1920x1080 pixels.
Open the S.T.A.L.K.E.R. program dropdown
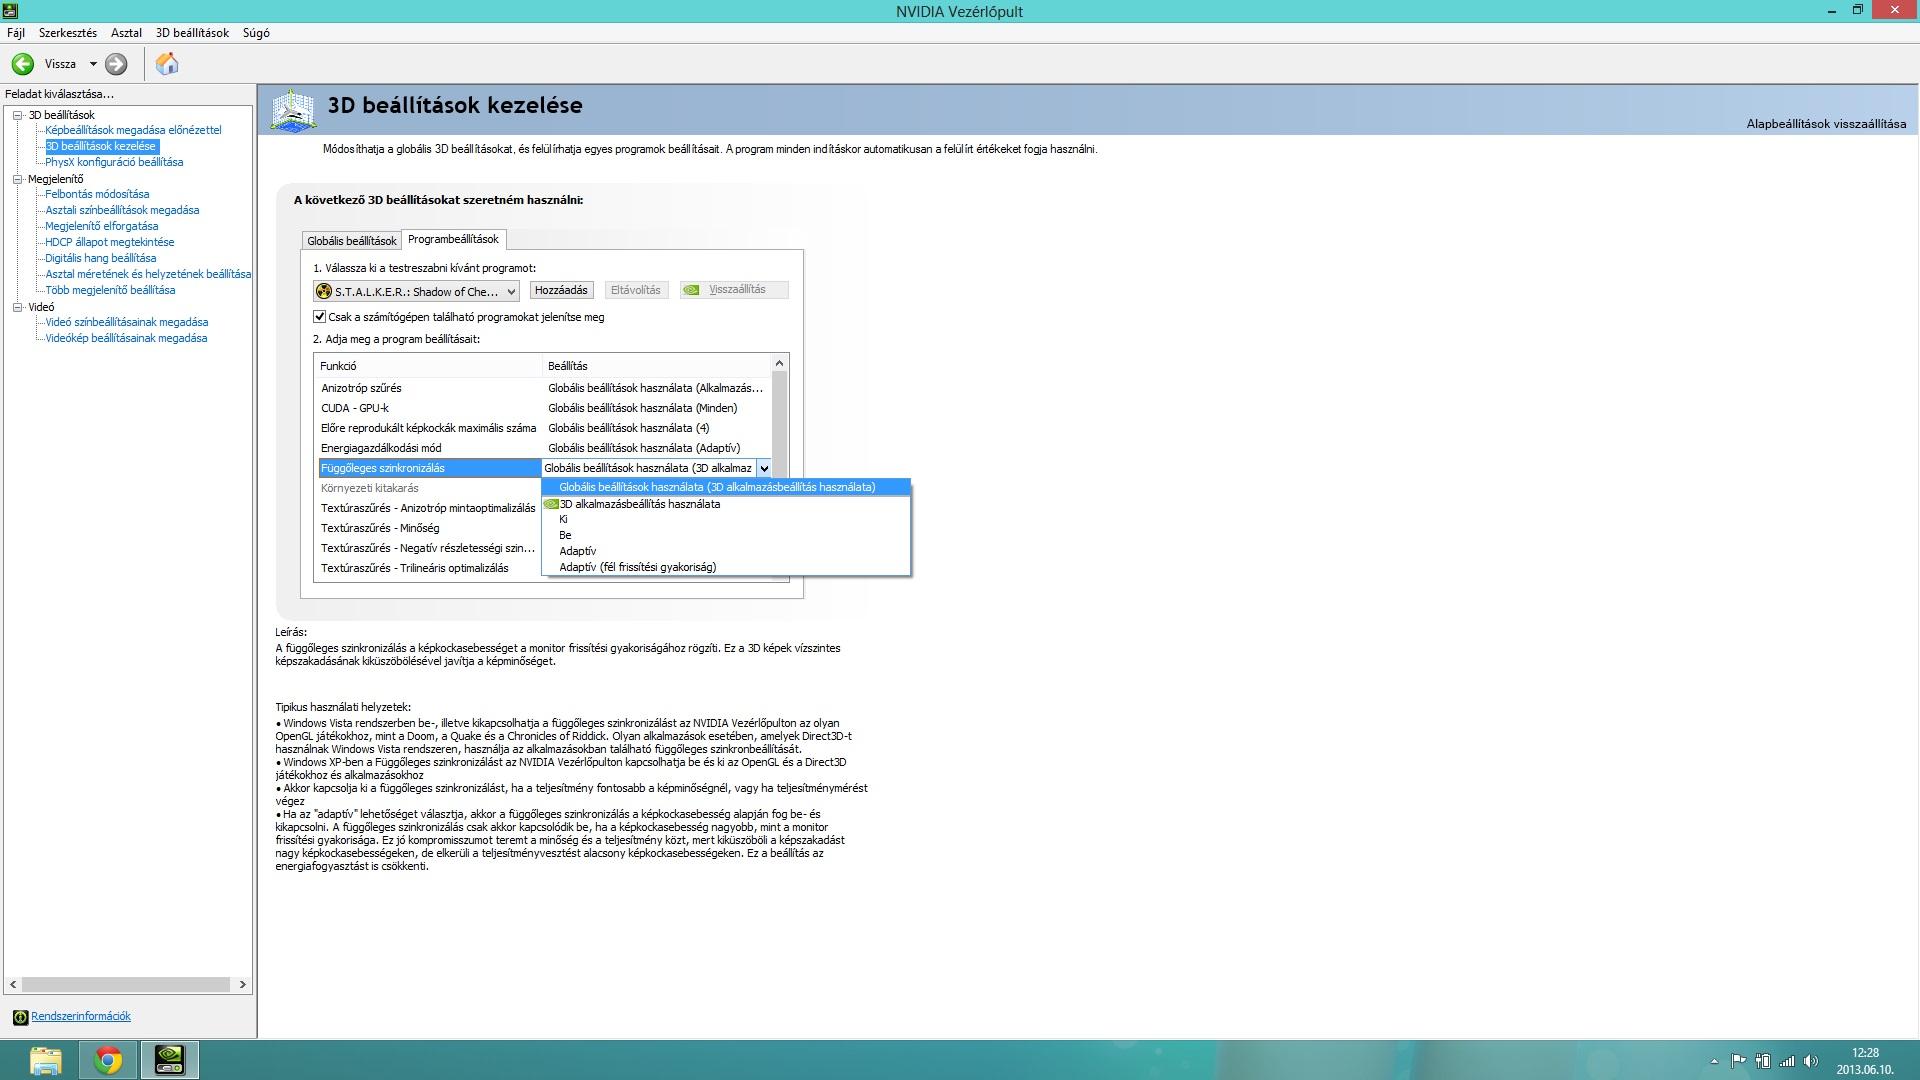pyautogui.click(x=416, y=291)
